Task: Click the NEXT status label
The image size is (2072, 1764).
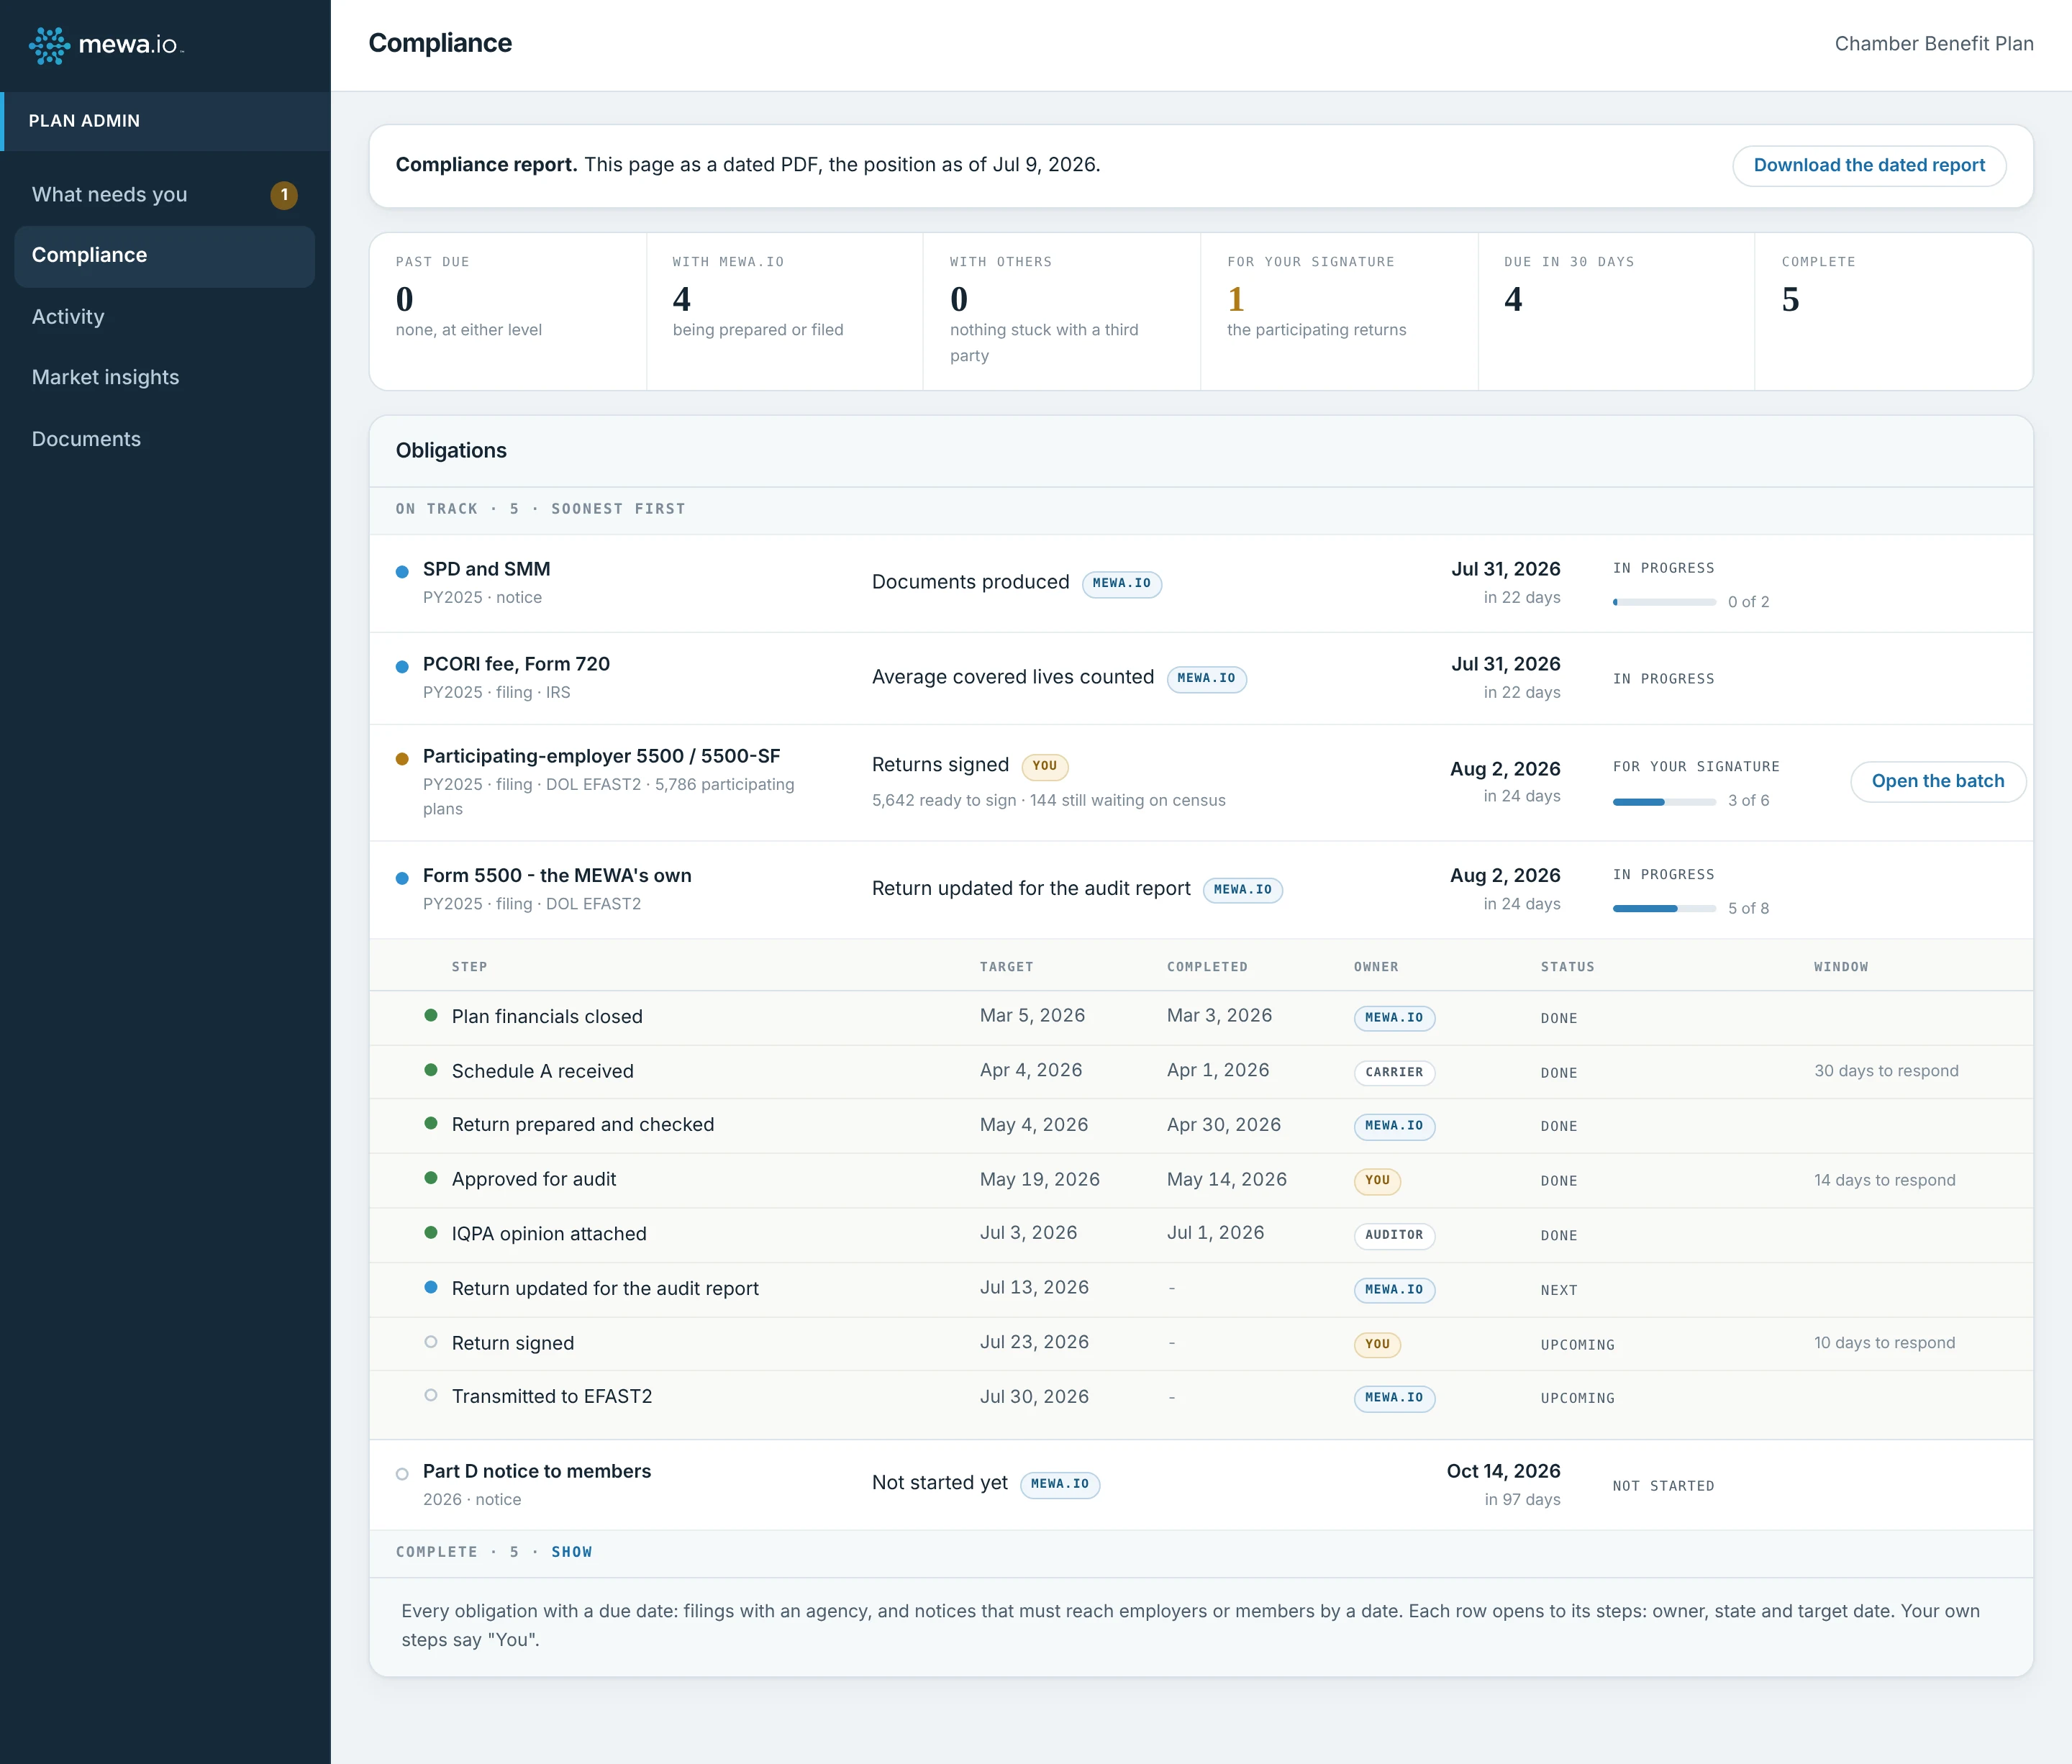Action: coord(1559,1291)
